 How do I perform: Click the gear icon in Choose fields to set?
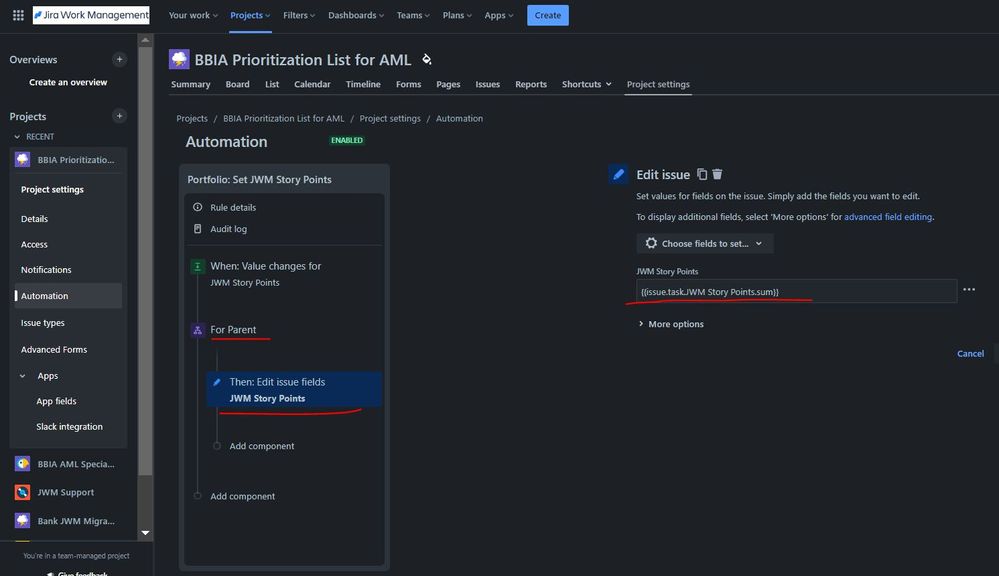651,243
